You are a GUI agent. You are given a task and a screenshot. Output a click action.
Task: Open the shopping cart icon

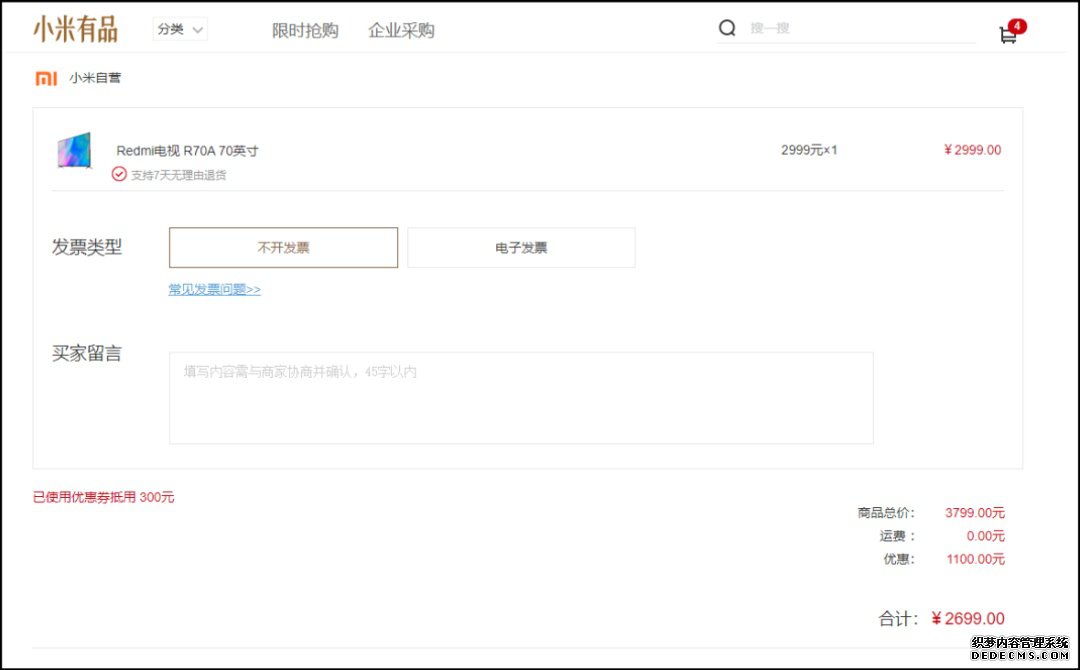coord(1008,35)
